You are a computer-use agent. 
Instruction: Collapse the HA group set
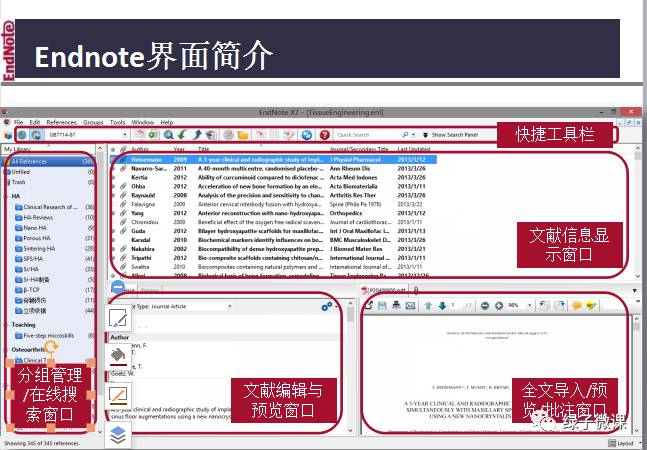coord(7,196)
